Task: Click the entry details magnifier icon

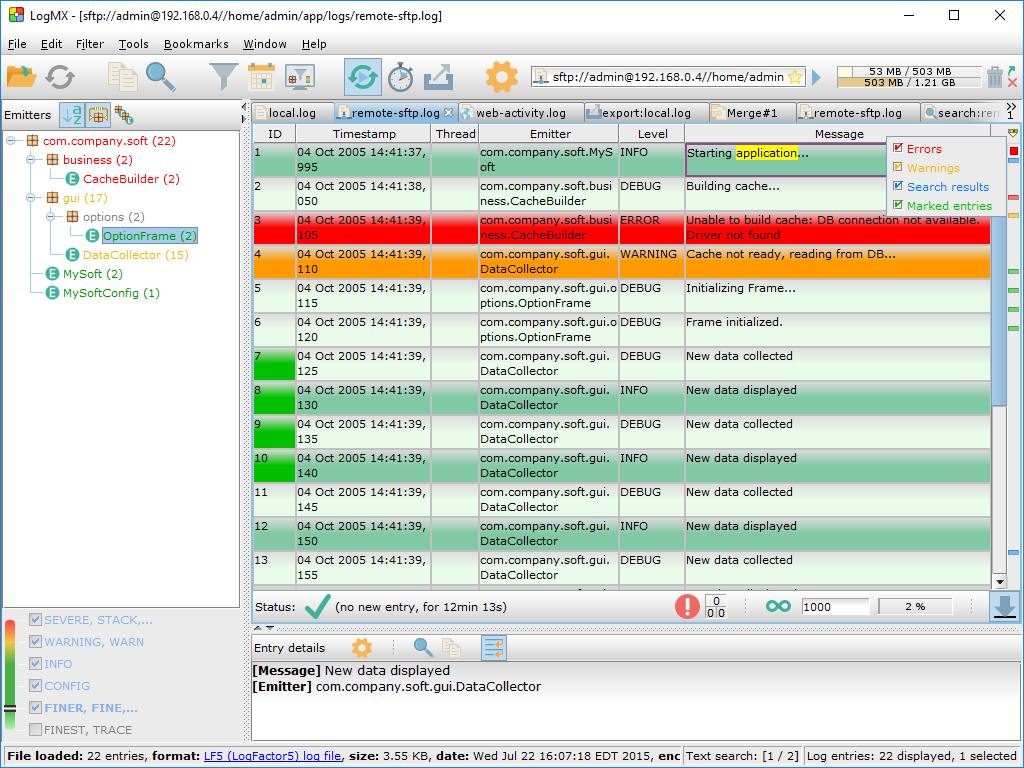Action: tap(423, 648)
